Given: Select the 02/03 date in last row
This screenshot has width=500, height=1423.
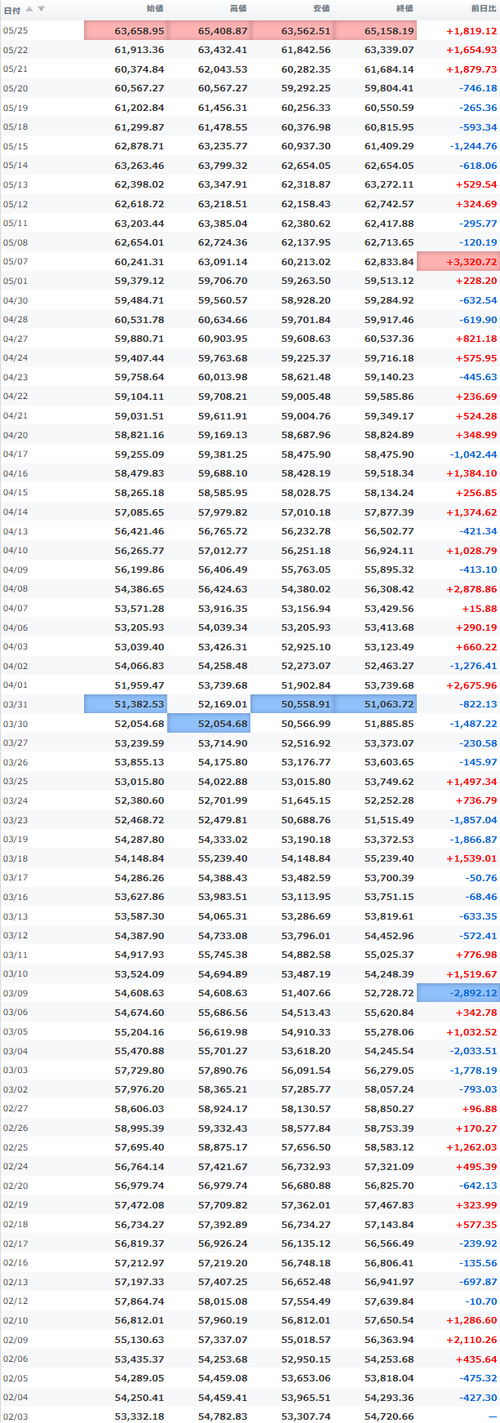Looking at the screenshot, I should (14, 1415).
